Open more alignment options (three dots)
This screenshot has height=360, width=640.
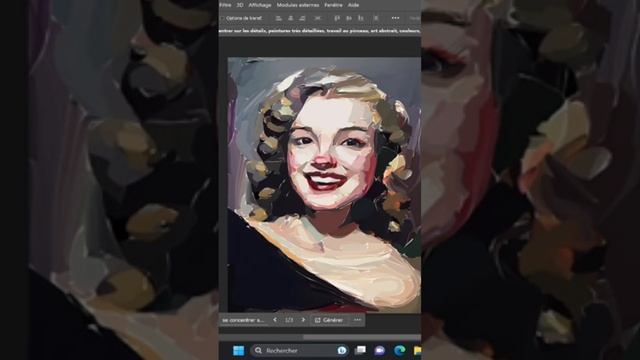click(x=395, y=18)
